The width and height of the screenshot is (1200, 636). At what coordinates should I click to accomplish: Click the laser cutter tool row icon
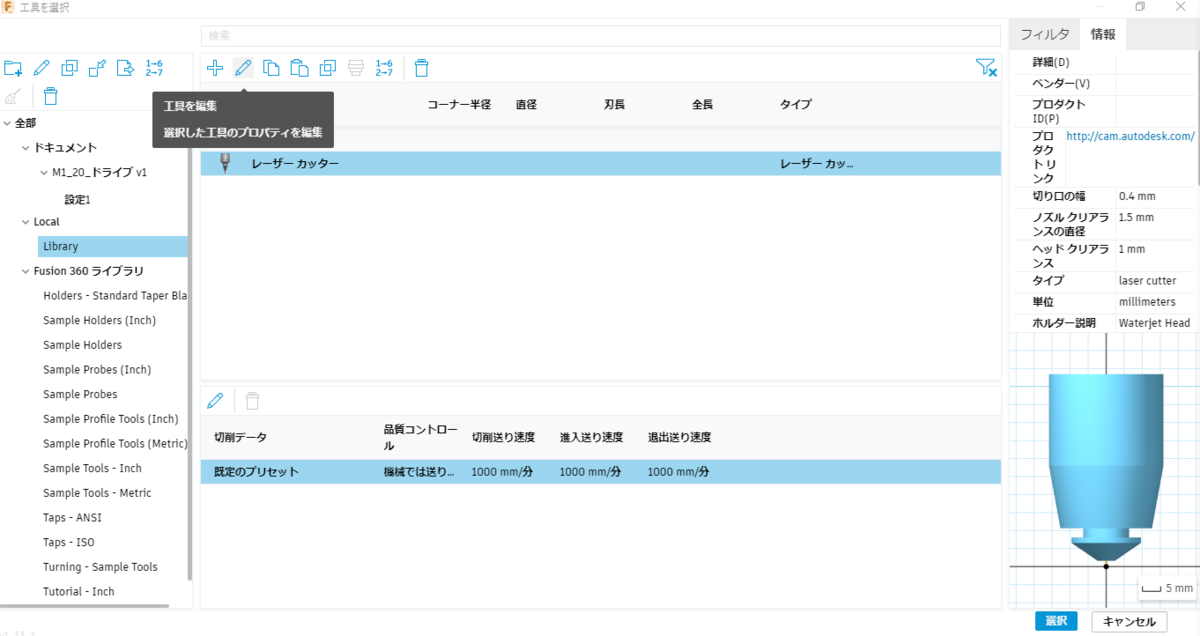[225, 163]
